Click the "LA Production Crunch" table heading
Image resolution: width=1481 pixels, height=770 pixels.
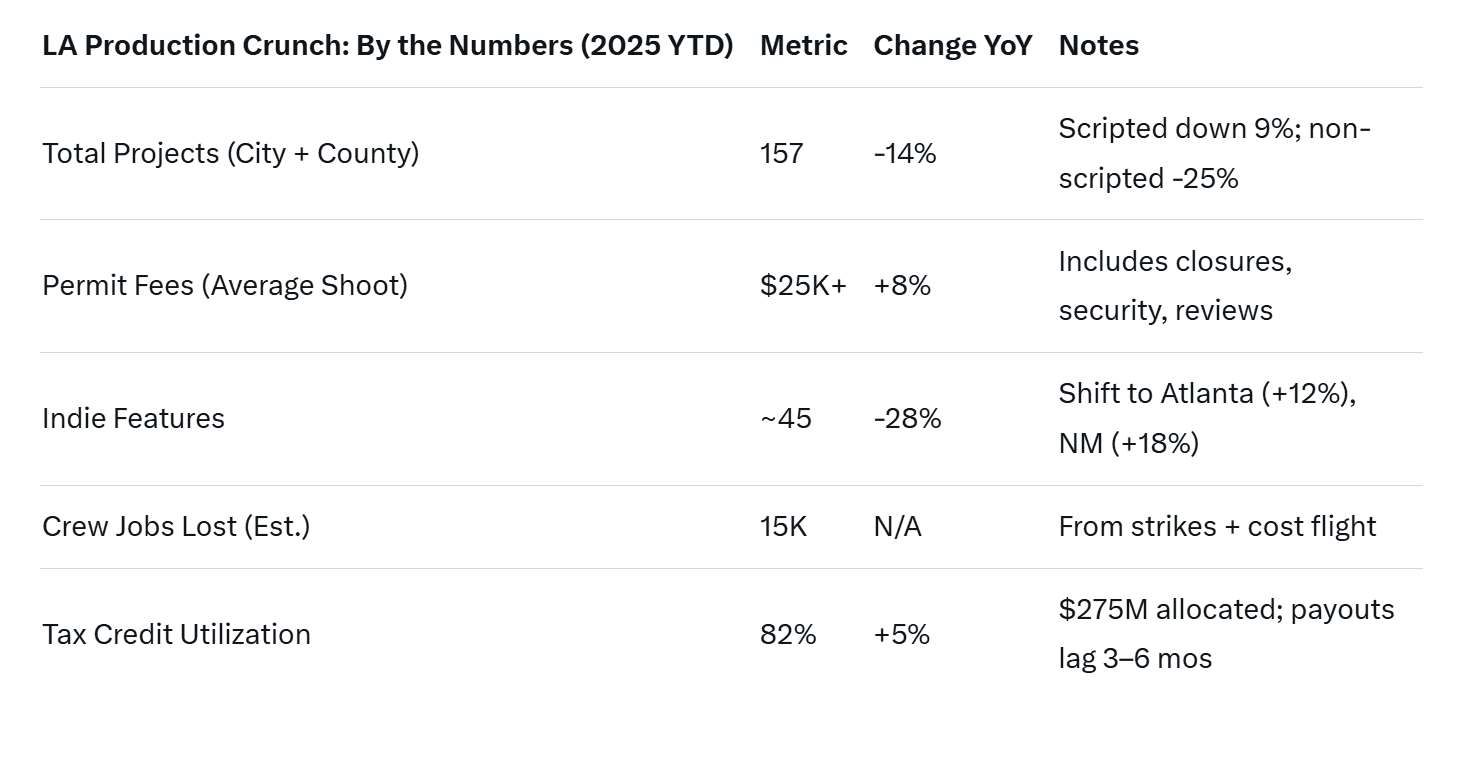[387, 46]
